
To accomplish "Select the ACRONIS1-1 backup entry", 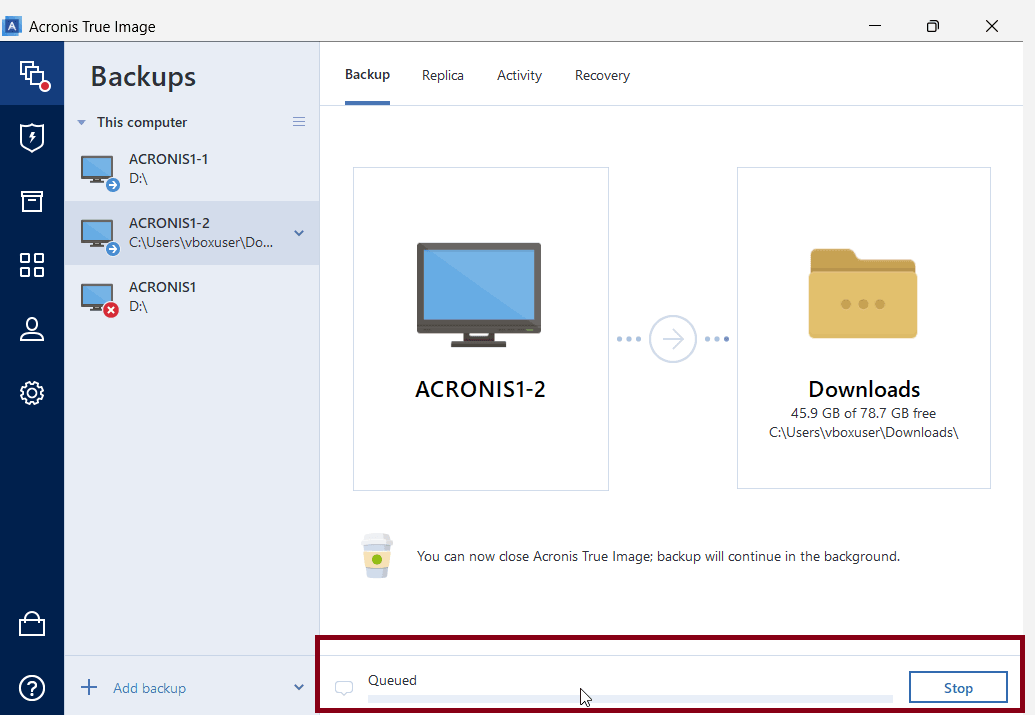I will click(x=191, y=169).
